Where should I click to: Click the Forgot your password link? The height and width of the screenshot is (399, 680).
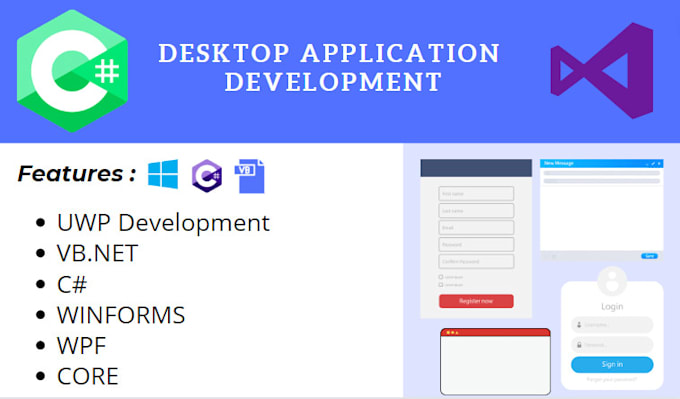612,379
